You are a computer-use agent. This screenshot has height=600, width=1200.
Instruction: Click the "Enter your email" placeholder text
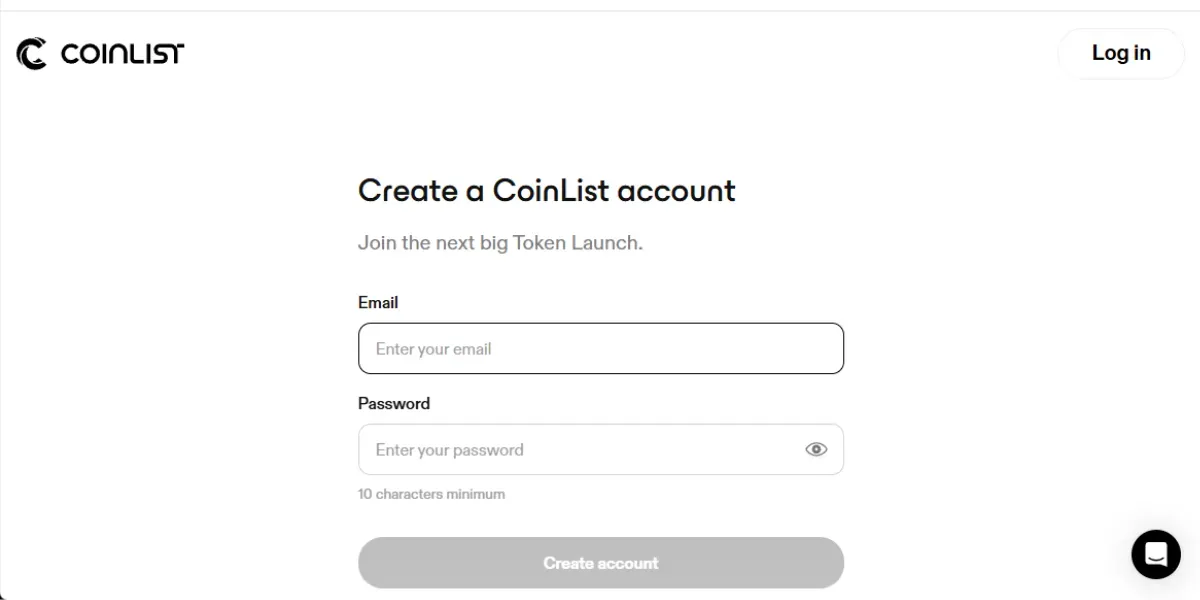pos(433,349)
